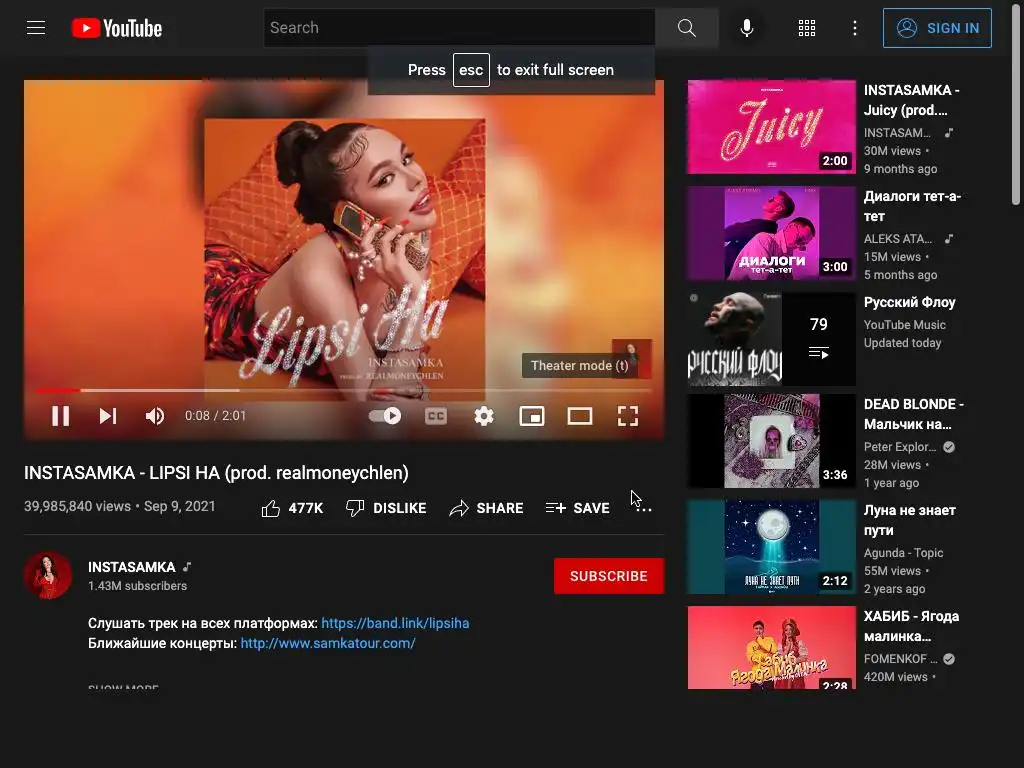Open the YouTube Music channel text

904,325
